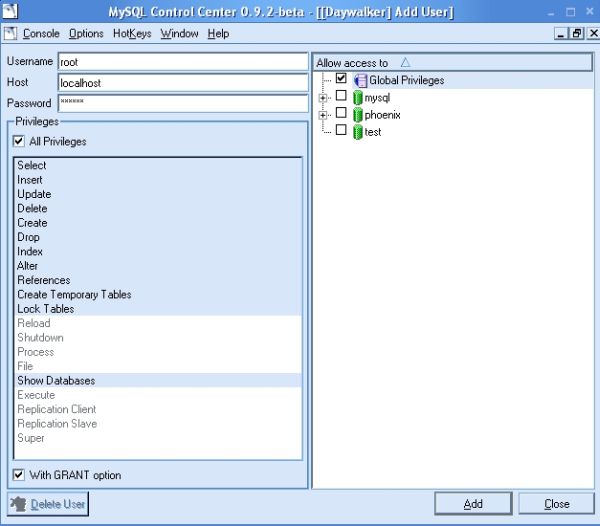Focus the Host input field
Screen dimensions: 600x526
click(183, 83)
